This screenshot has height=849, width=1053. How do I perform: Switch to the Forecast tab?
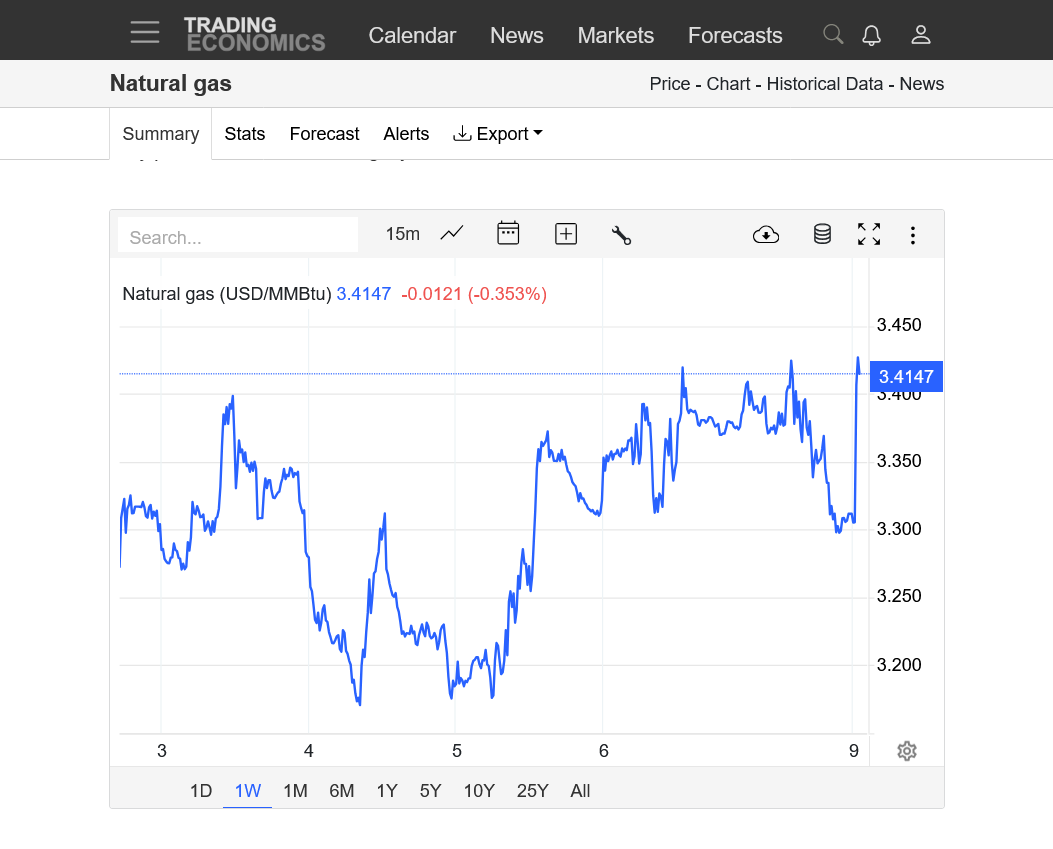pos(324,134)
